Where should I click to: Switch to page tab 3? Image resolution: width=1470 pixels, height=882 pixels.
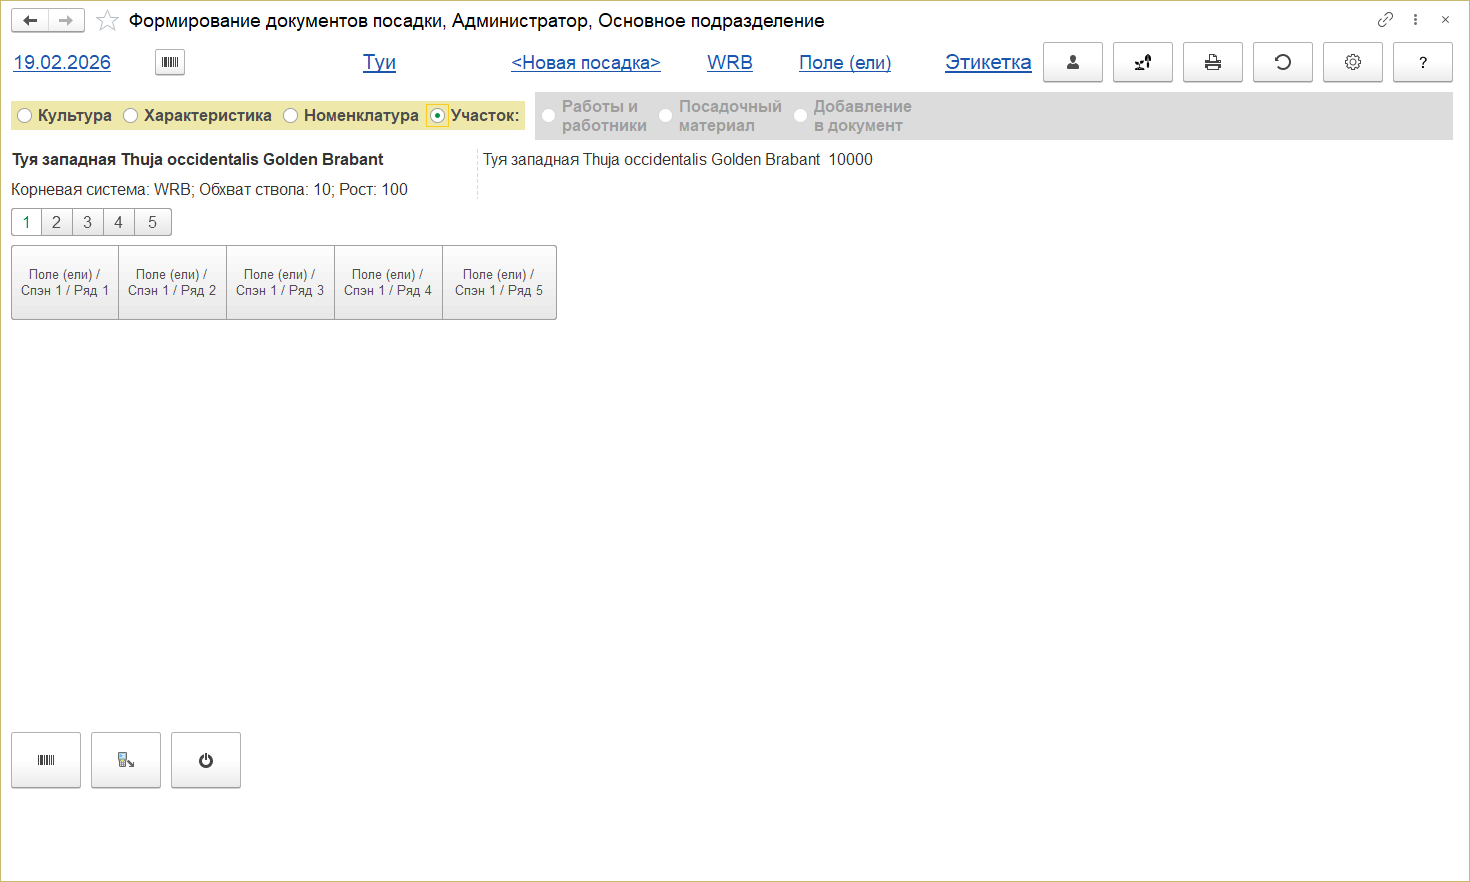[88, 222]
